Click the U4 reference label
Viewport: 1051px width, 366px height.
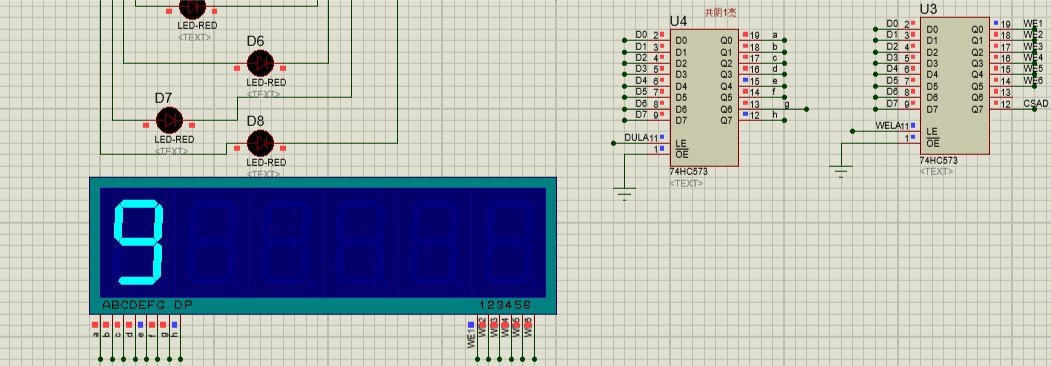[x=678, y=21]
